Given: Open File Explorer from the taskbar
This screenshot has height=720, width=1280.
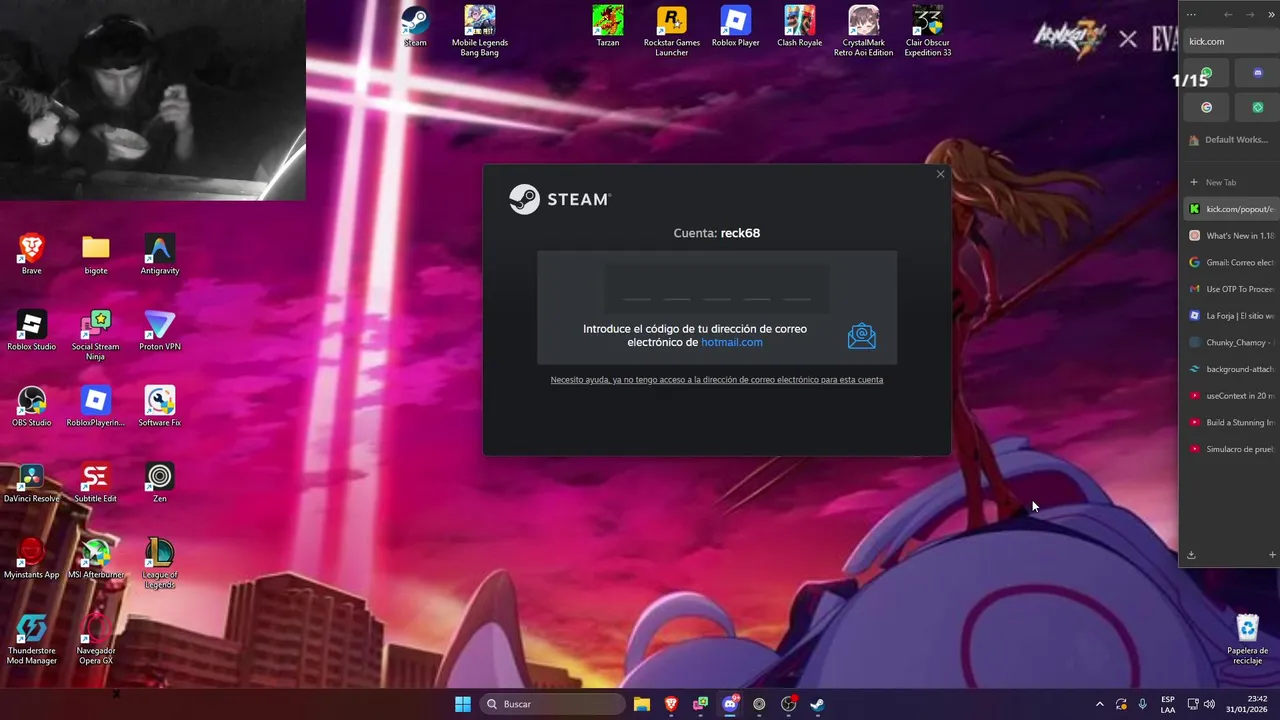Looking at the screenshot, I should click(x=642, y=704).
